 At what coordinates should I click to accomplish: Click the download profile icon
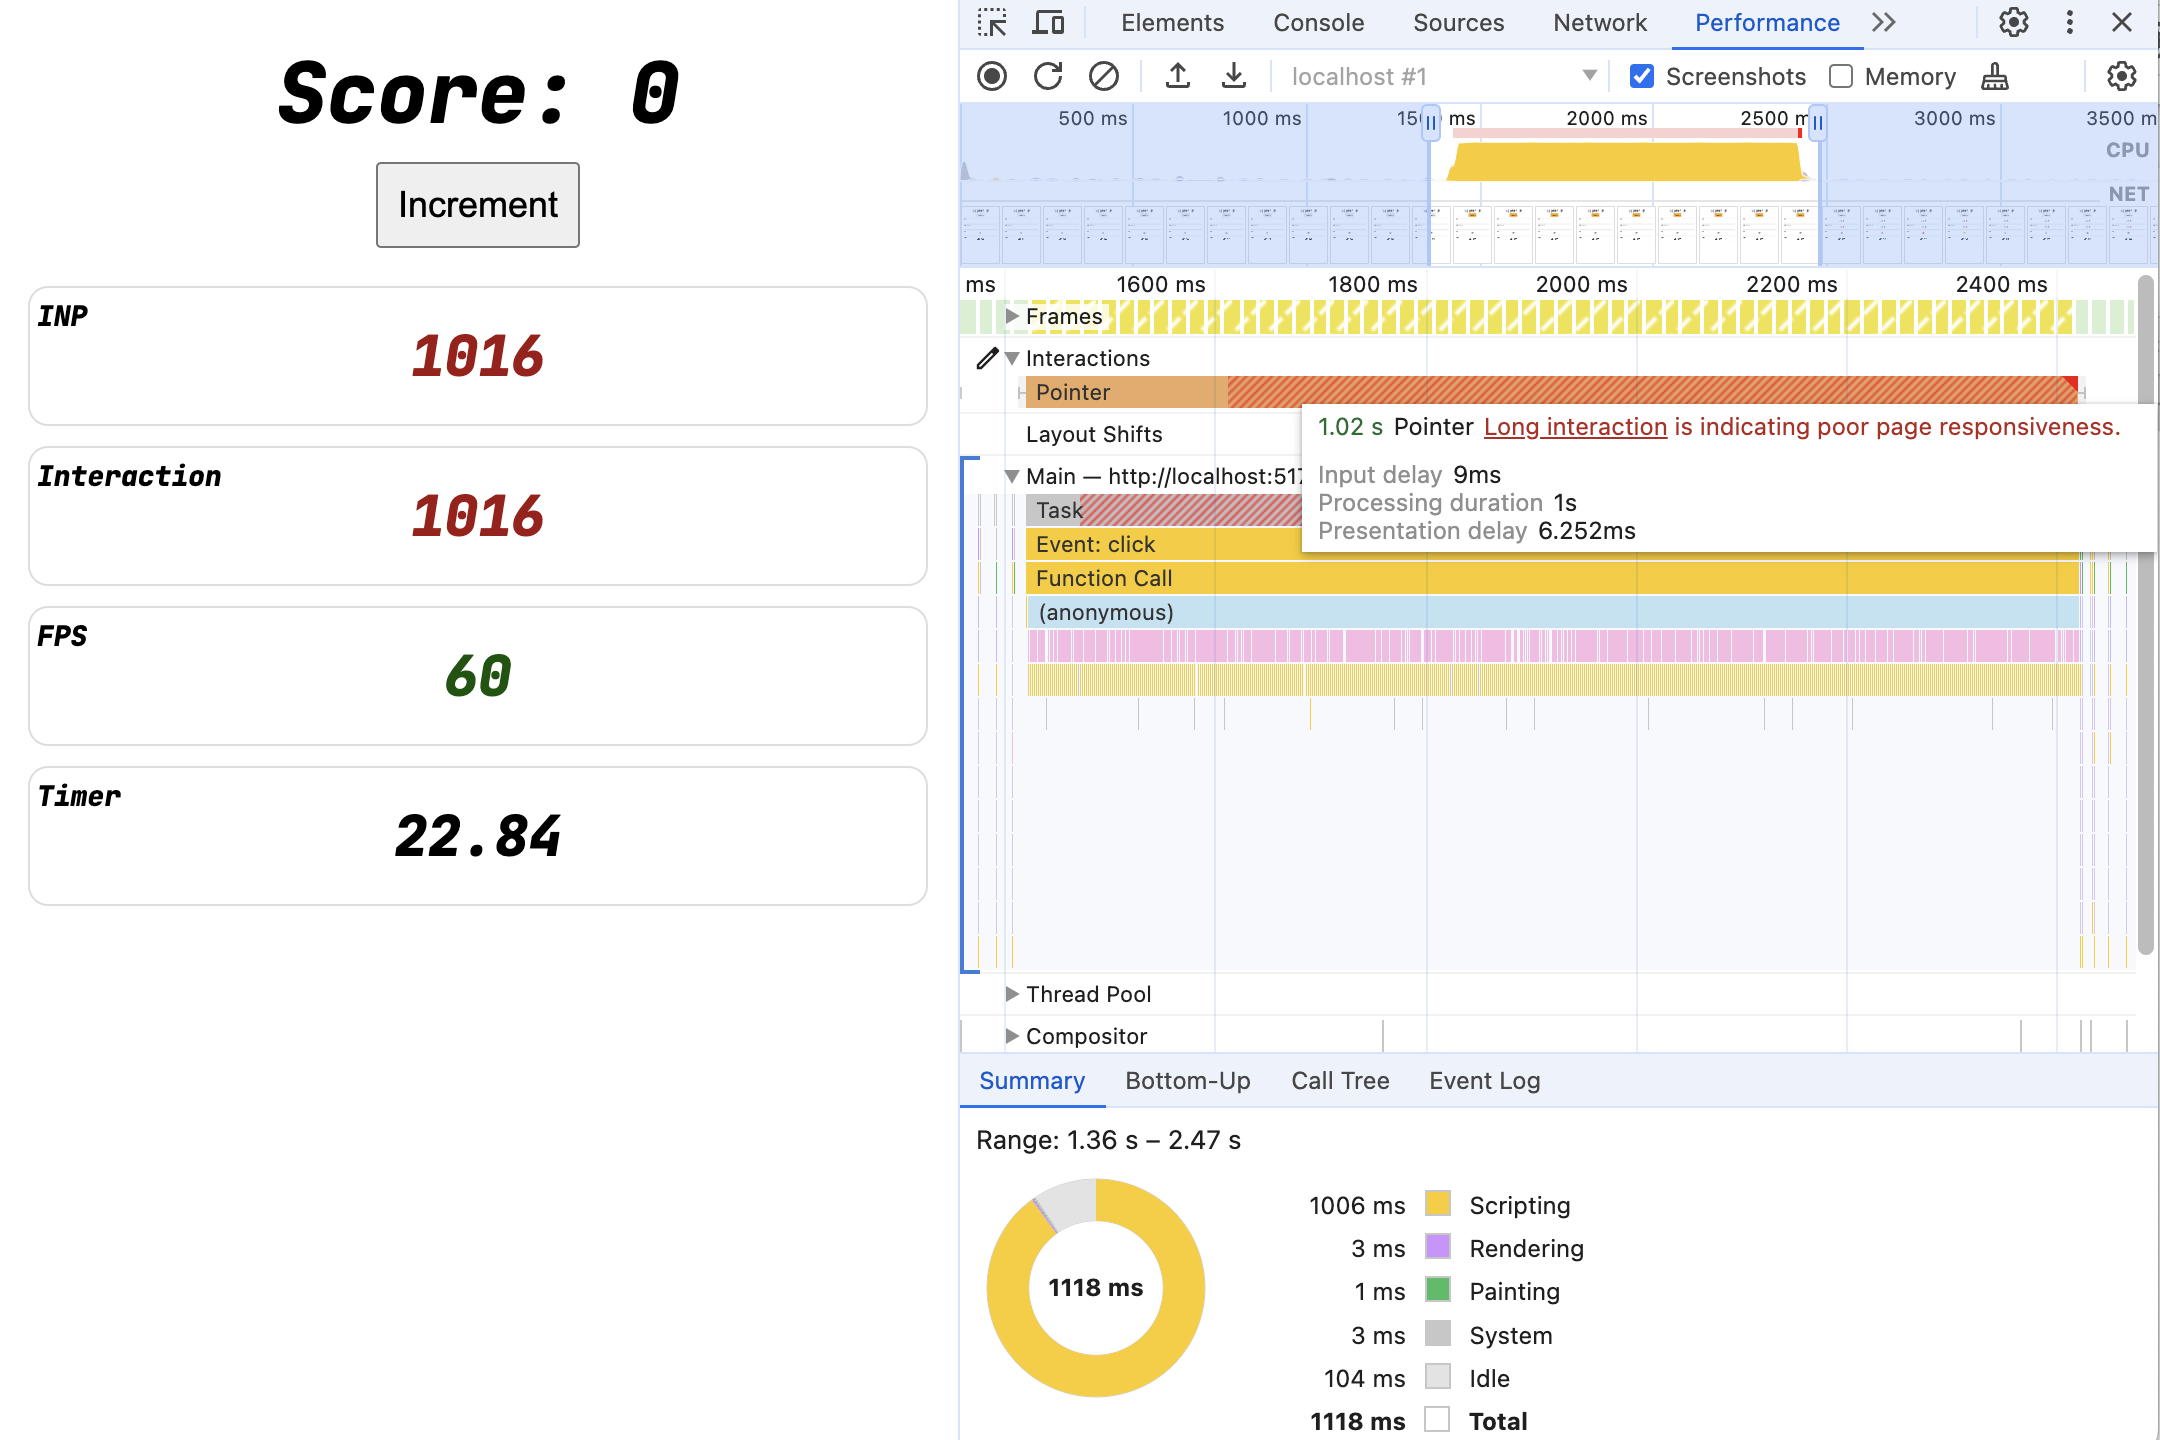[1228, 76]
